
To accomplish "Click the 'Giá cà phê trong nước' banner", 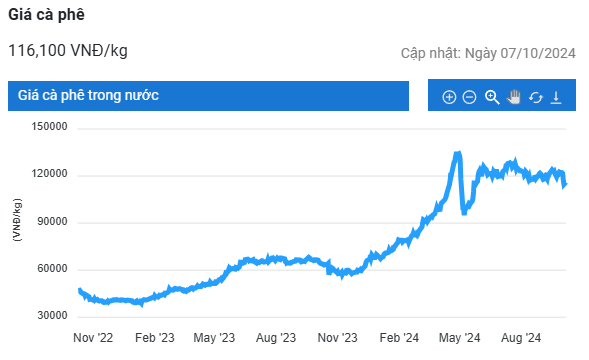I will click(x=208, y=96).
